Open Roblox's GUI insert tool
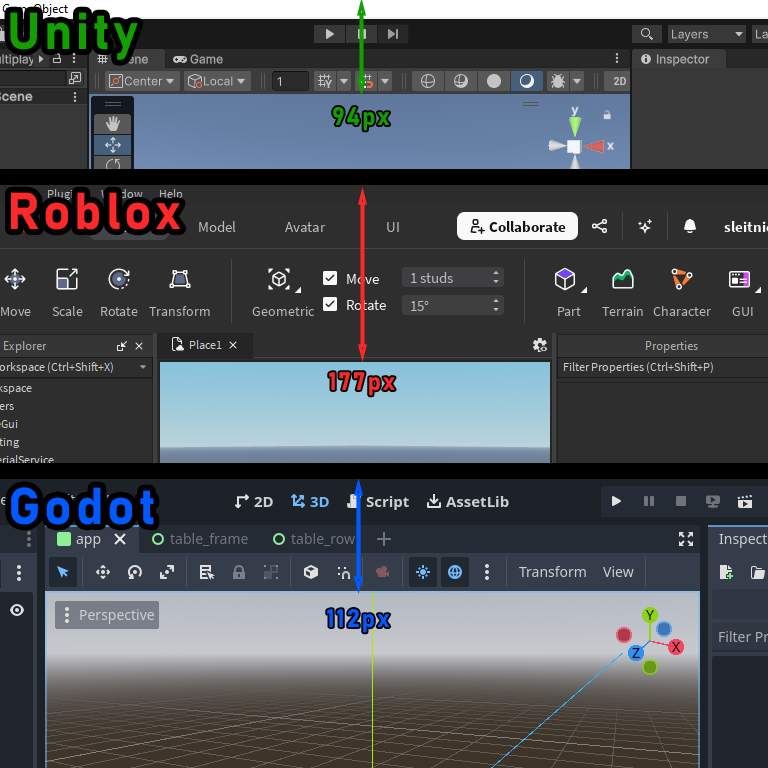 click(743, 292)
